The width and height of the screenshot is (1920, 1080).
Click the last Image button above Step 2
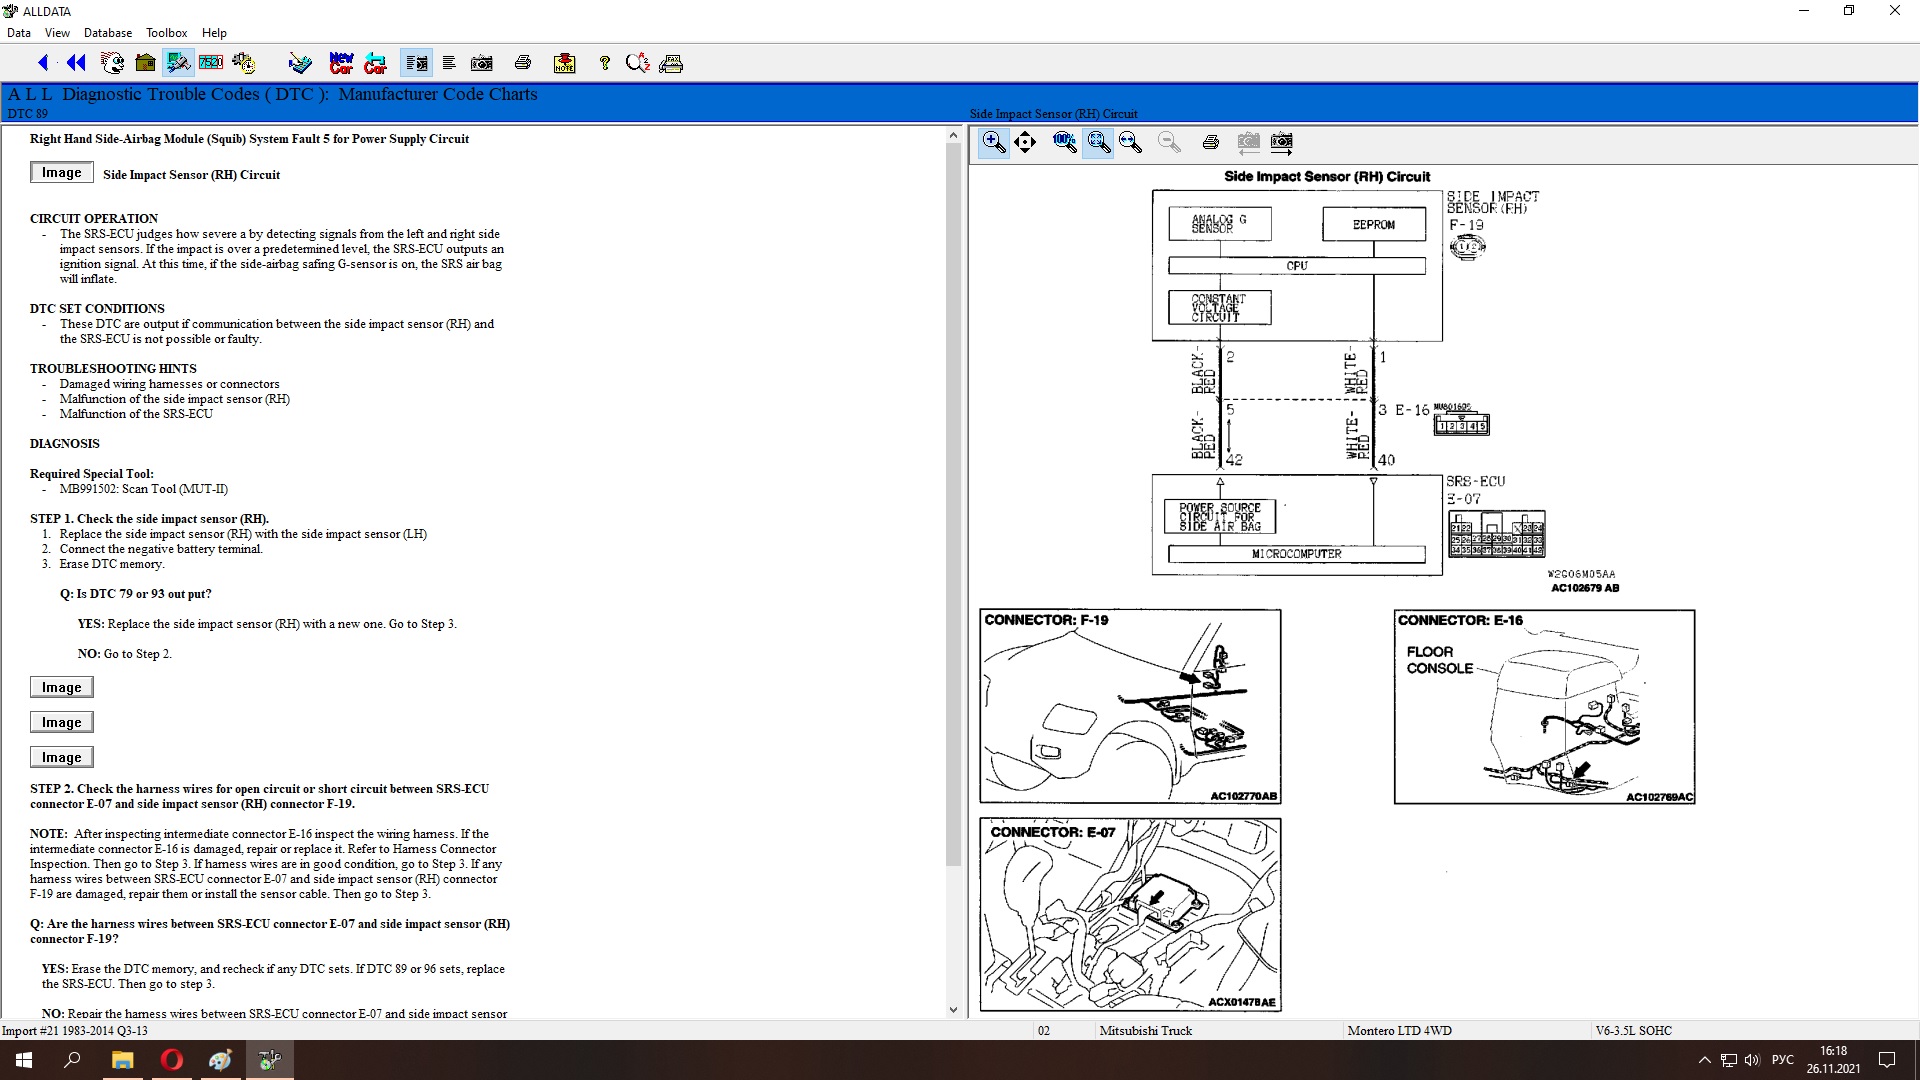tap(61, 757)
